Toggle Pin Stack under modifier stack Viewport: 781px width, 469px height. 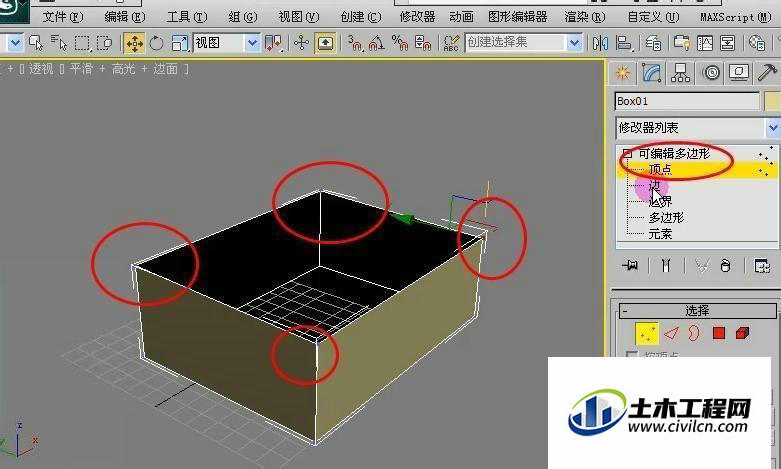click(x=630, y=266)
